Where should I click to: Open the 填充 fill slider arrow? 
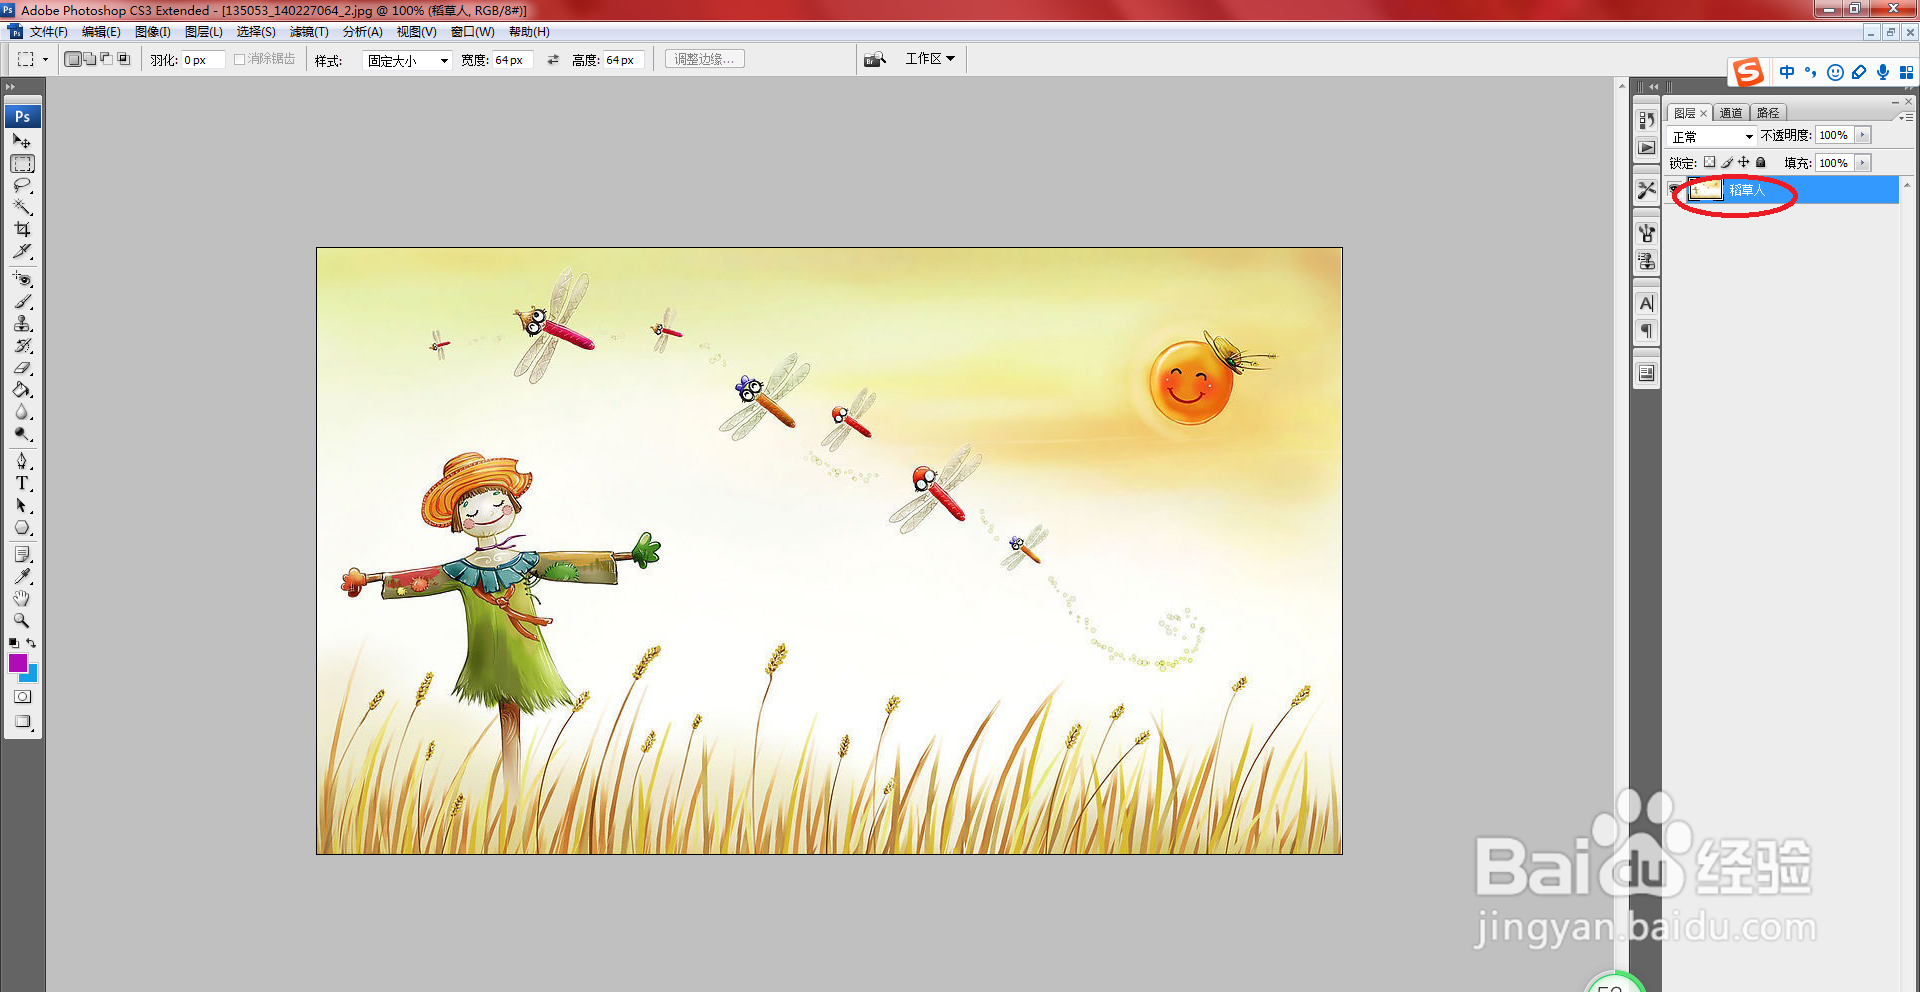pos(1862,163)
